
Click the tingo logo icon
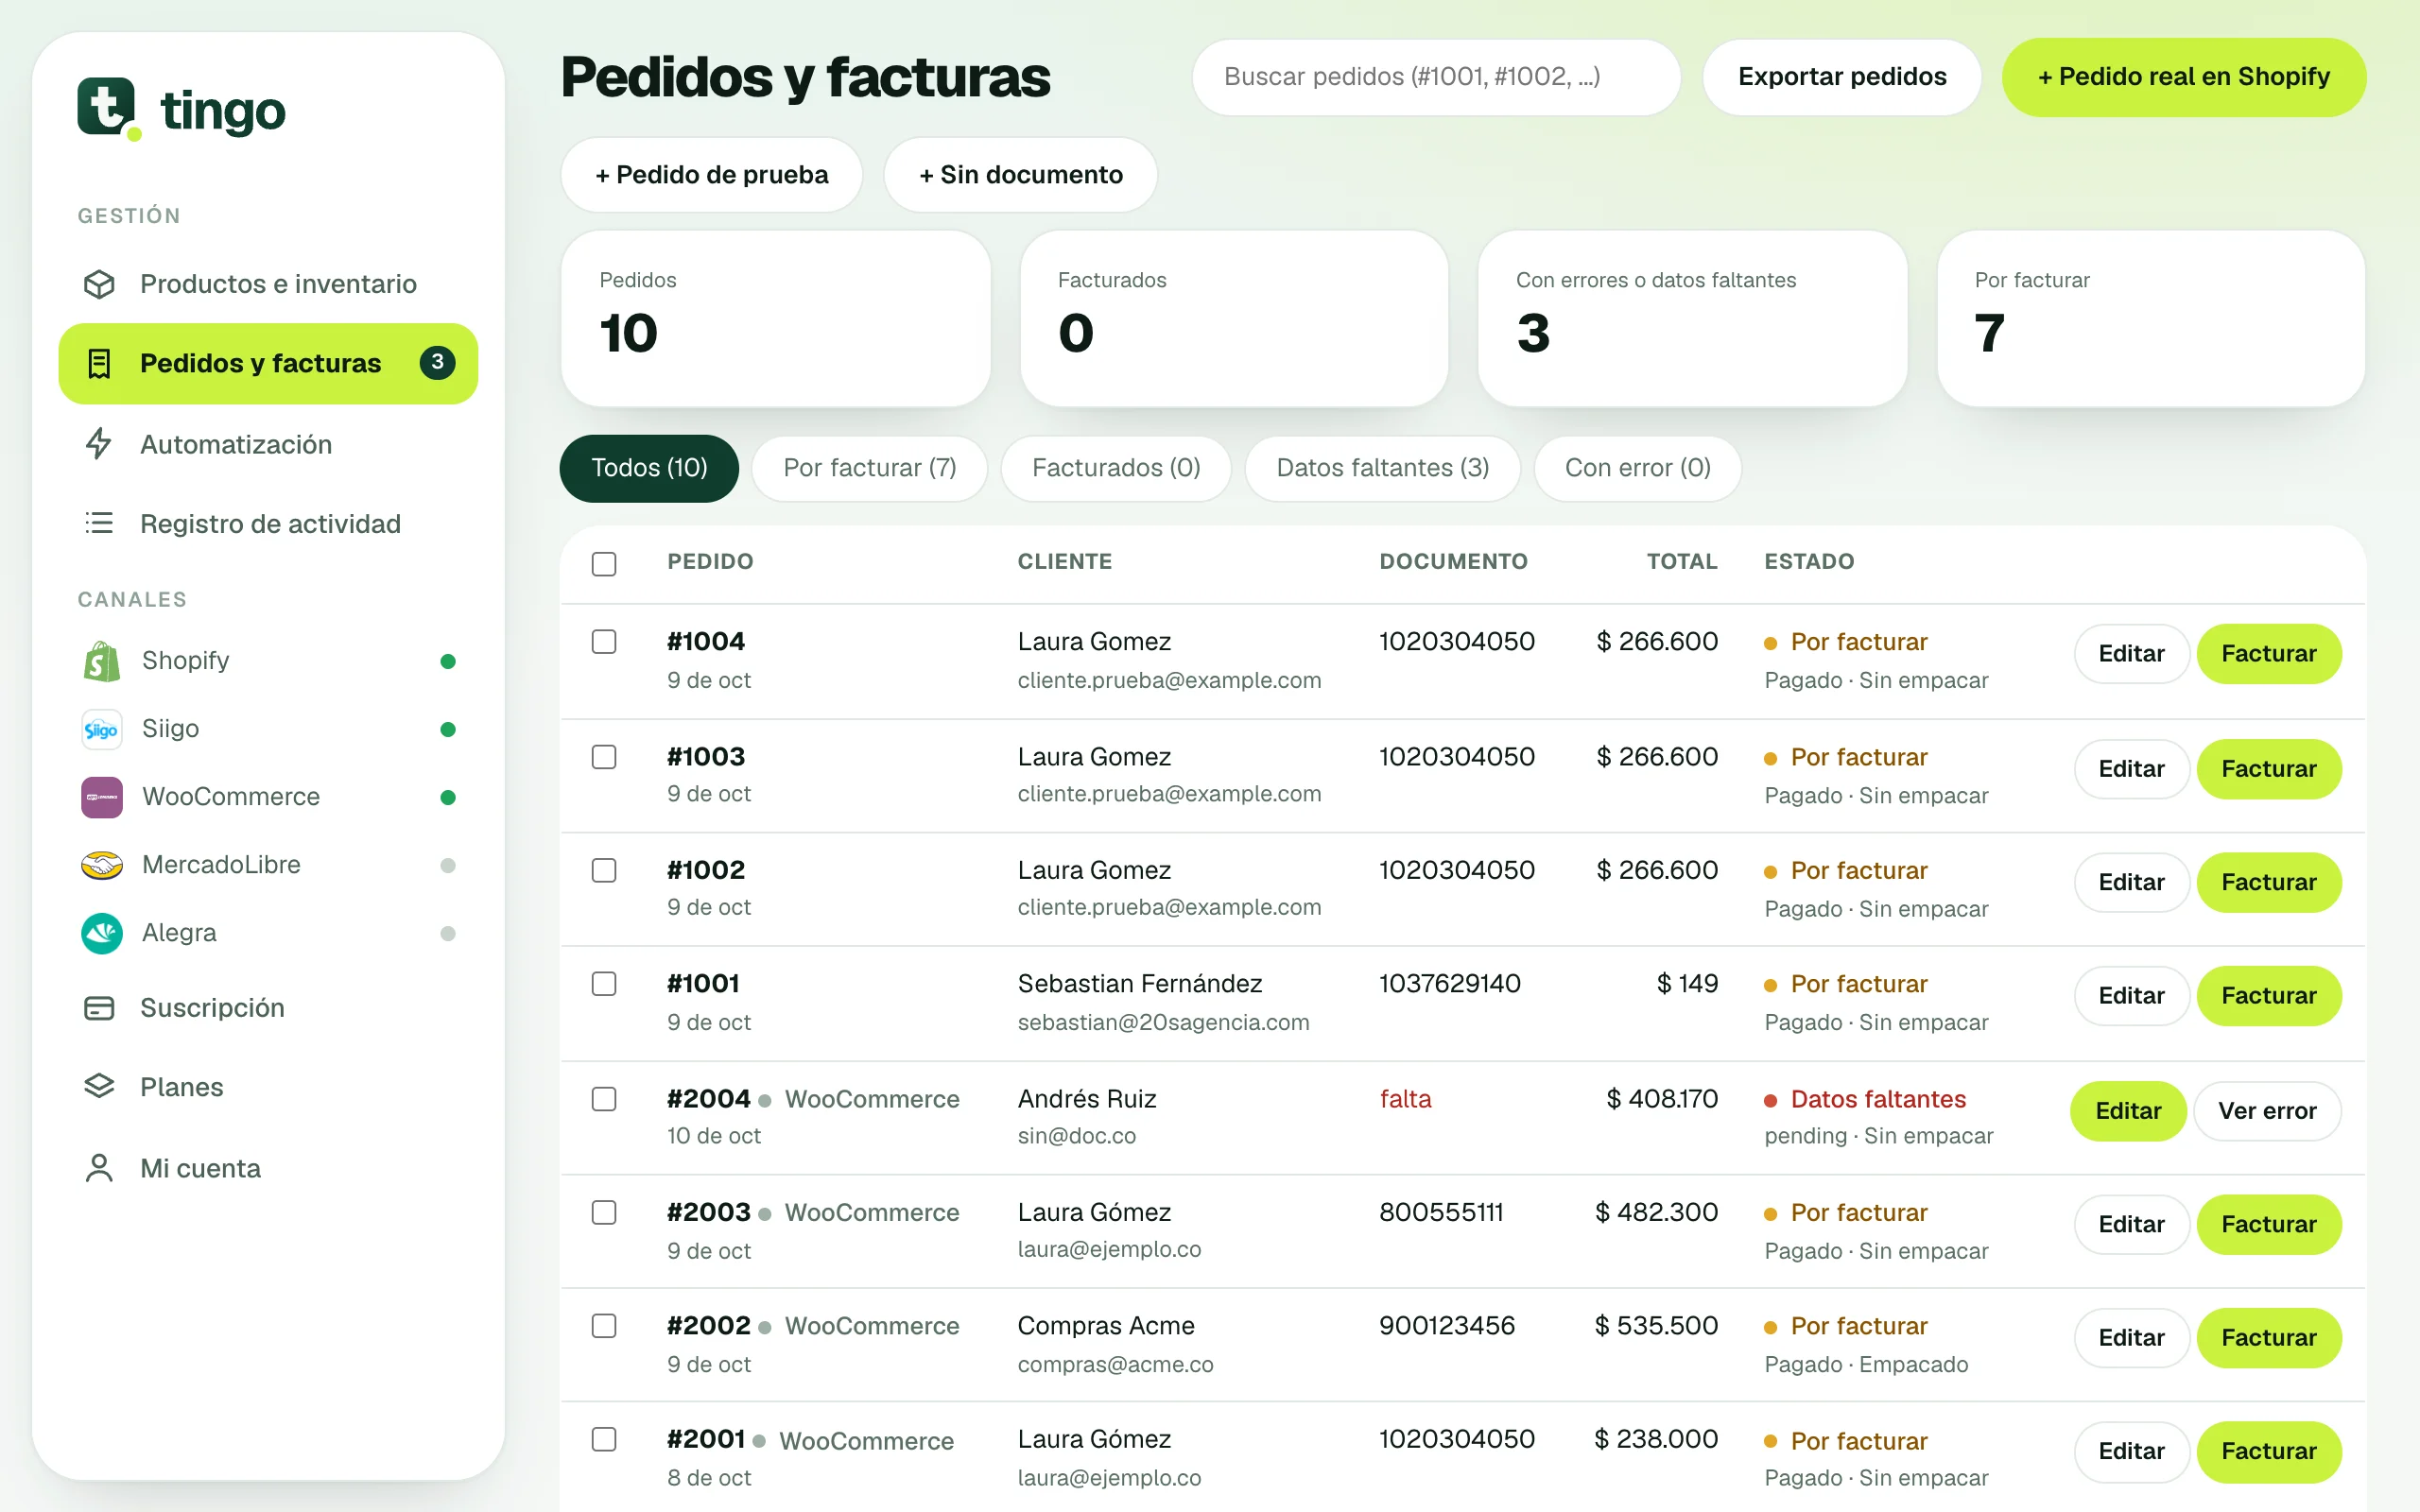point(108,108)
